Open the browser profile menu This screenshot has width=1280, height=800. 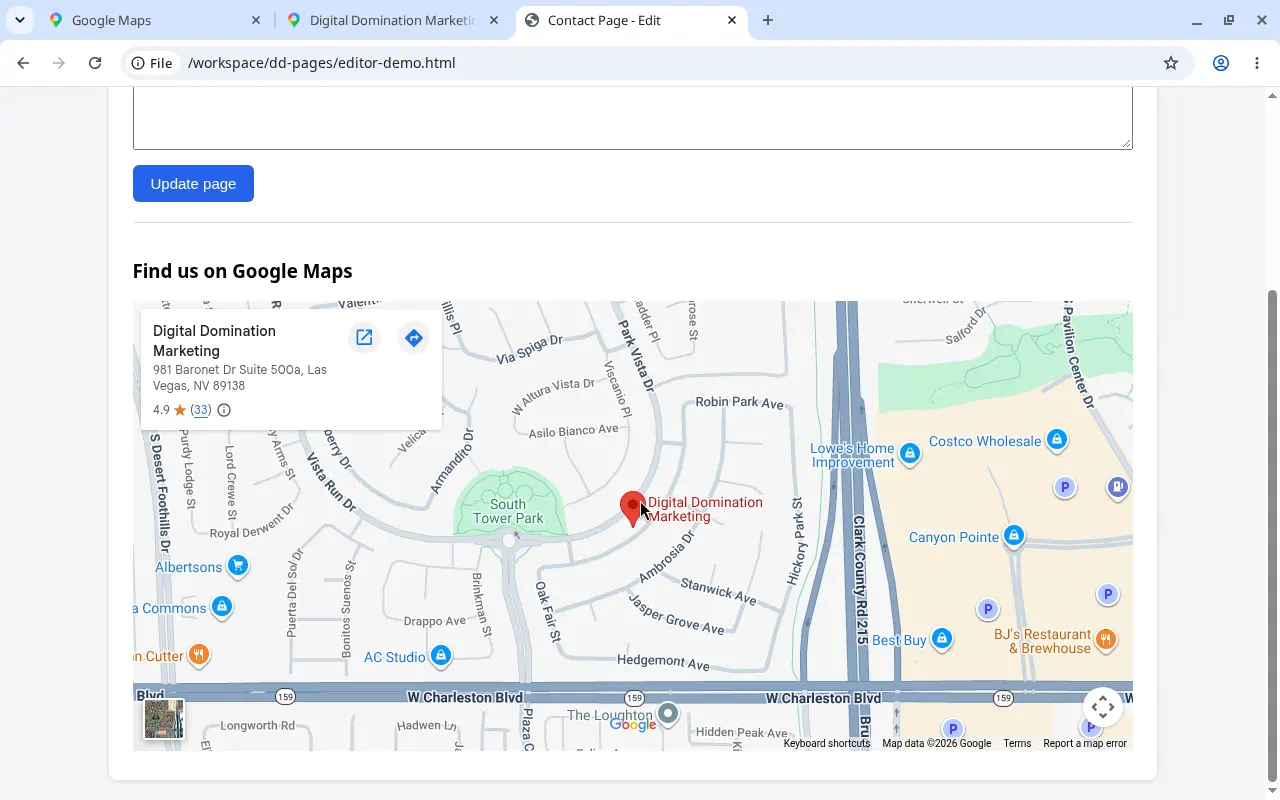1221,63
